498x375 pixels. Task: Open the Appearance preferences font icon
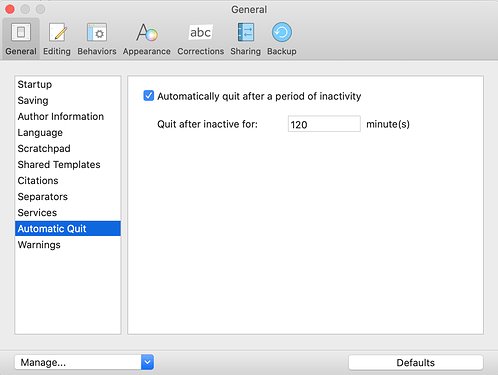(x=146, y=32)
